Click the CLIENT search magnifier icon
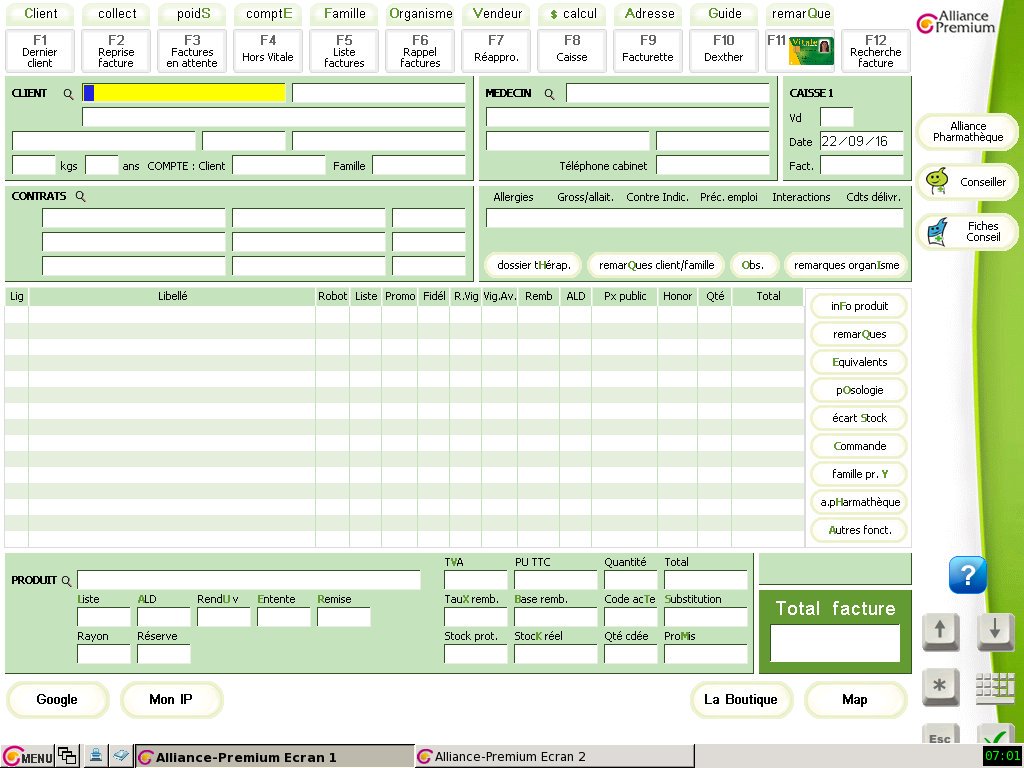The height and width of the screenshot is (768, 1024). coord(68,94)
